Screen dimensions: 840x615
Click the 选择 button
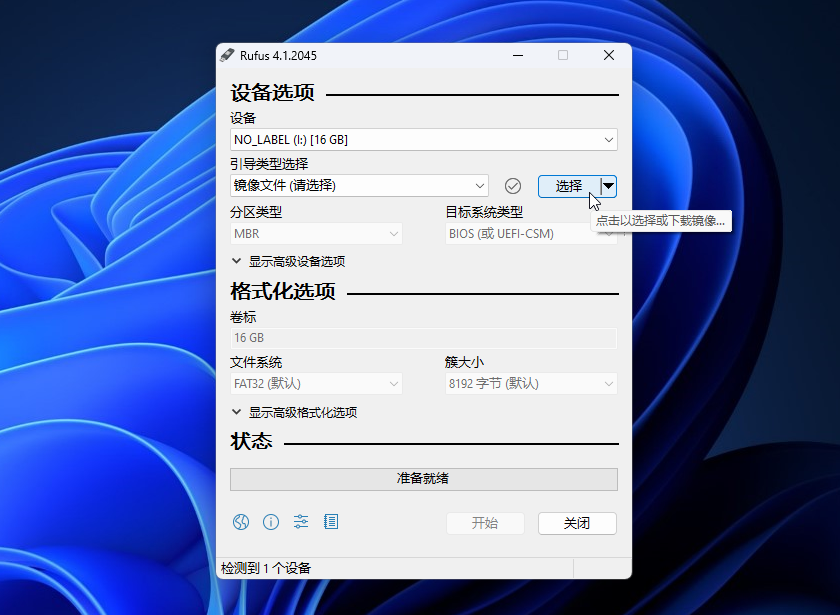tap(569, 186)
